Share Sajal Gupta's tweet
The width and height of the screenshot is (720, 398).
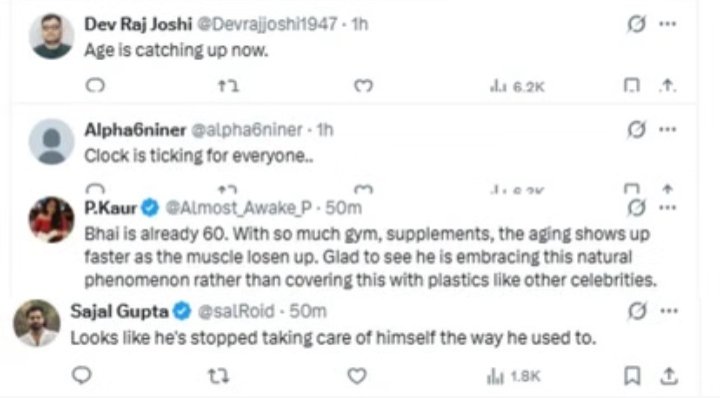(669, 376)
